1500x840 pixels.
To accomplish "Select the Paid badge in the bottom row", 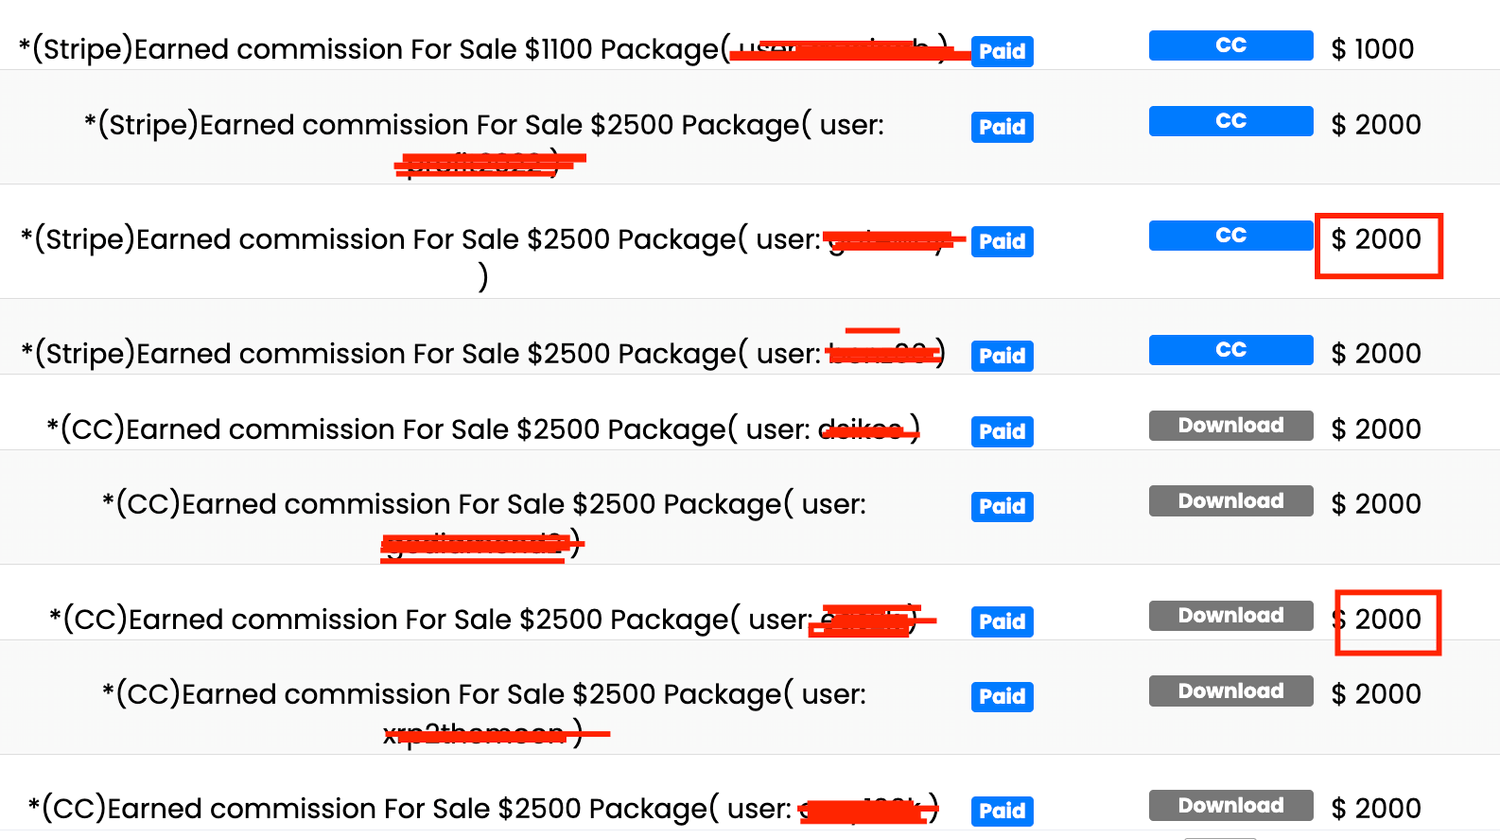I will [1002, 811].
